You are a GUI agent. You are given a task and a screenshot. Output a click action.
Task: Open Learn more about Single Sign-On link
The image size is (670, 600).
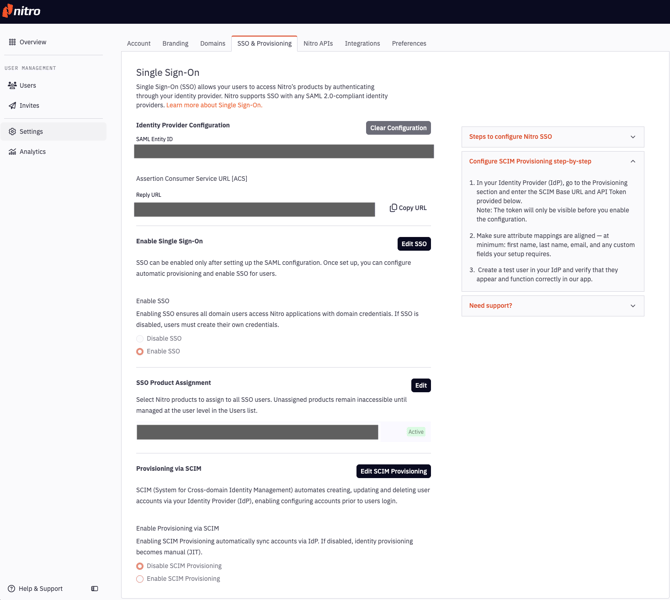click(x=214, y=105)
